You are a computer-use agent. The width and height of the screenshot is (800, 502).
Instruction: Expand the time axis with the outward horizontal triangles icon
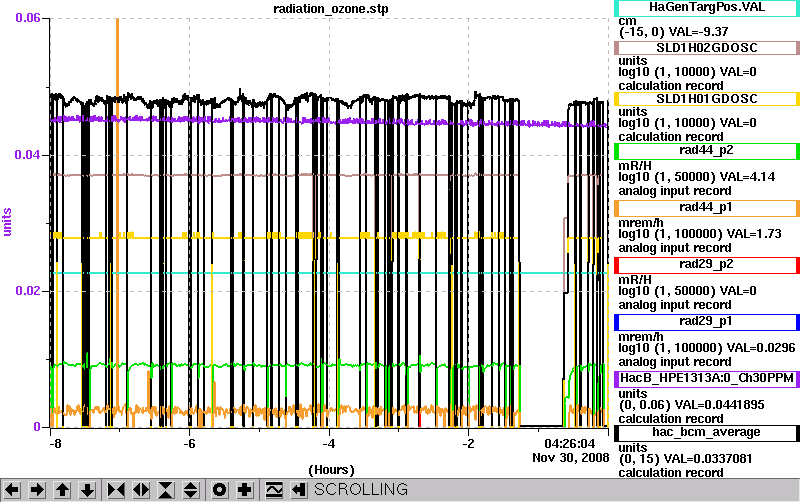[x=141, y=490]
